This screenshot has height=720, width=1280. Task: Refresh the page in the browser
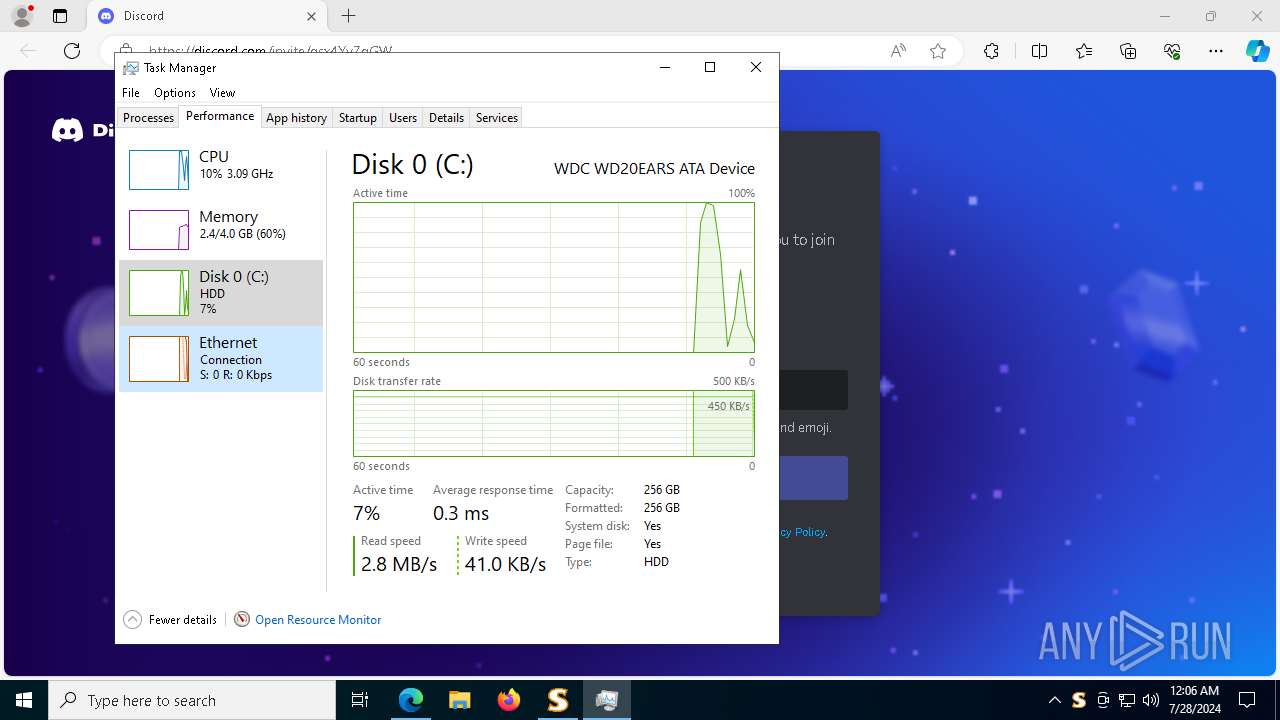pos(72,51)
